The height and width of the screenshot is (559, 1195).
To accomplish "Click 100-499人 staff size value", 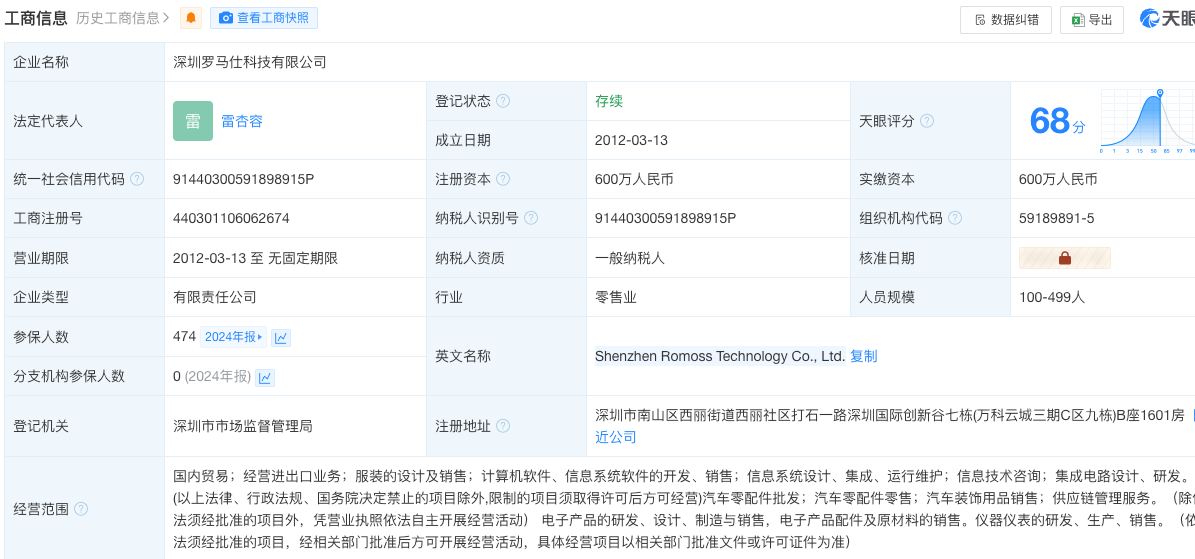I will click(x=1052, y=297).
